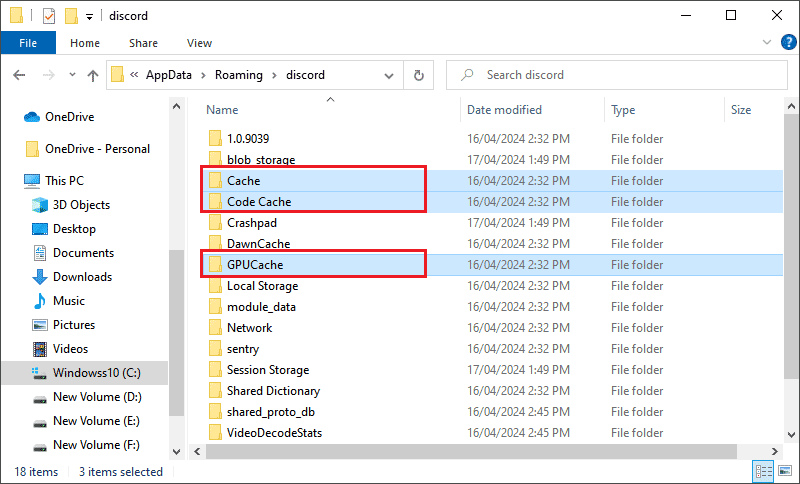Screen dimensions: 800x484
Task: Select the VideoDecodeStats folder
Action: pyautogui.click(x=274, y=432)
